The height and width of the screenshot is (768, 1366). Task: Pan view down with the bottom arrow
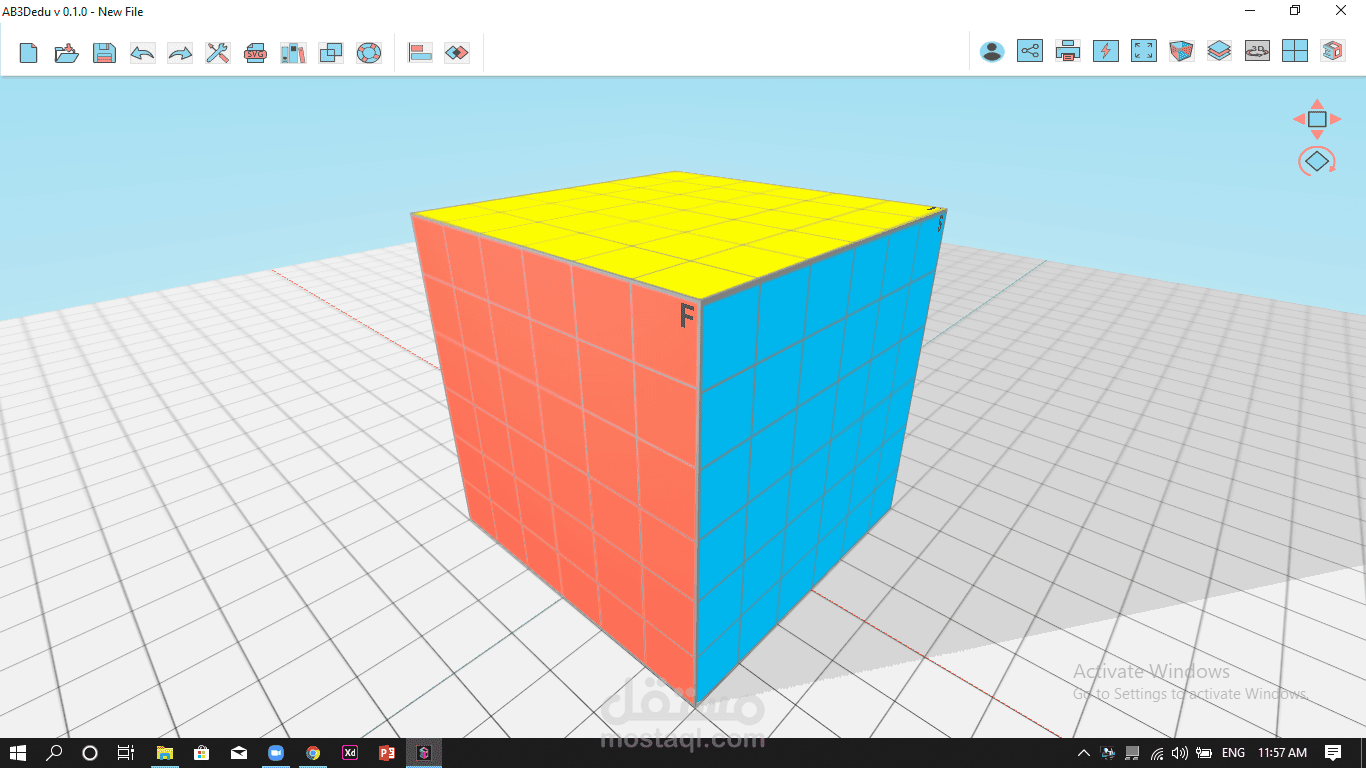tap(1317, 134)
